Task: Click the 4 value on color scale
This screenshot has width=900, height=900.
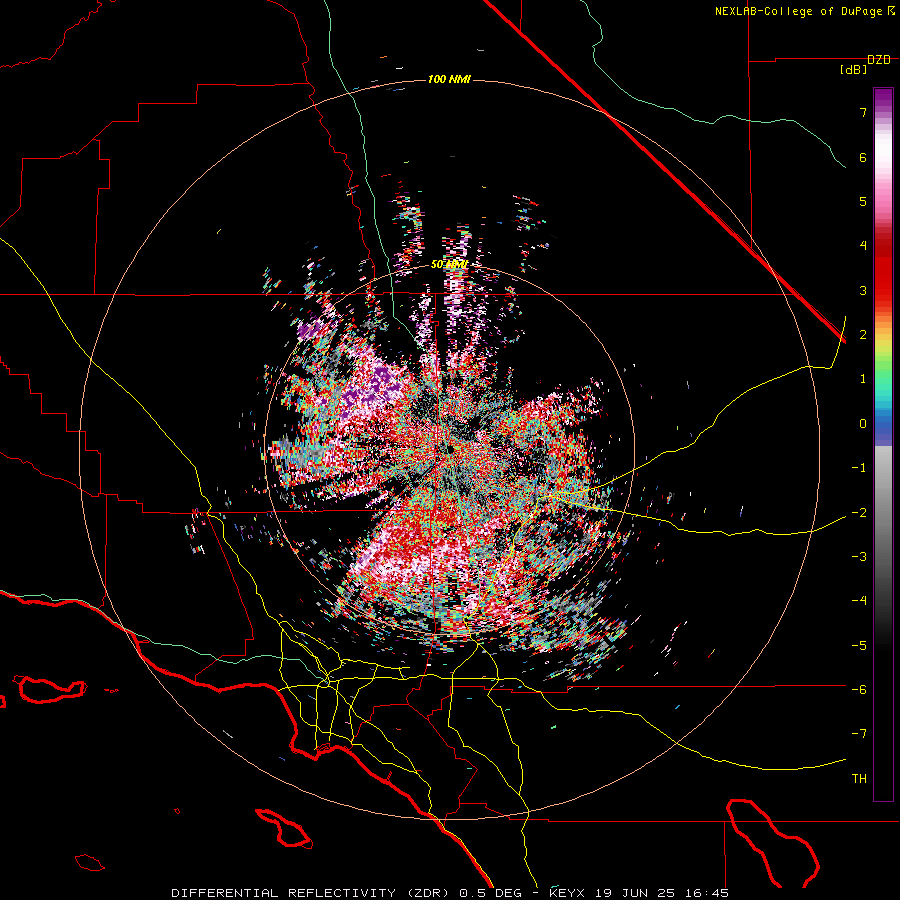Action: coord(863,246)
